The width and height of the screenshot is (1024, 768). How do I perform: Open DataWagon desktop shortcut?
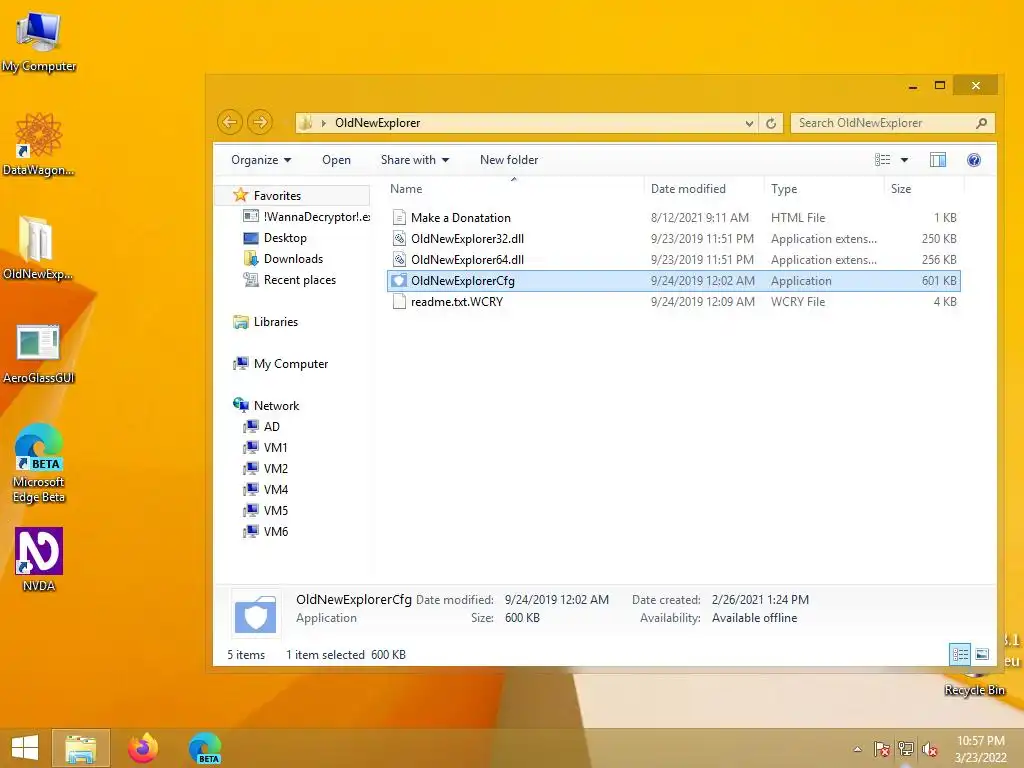coord(38,144)
